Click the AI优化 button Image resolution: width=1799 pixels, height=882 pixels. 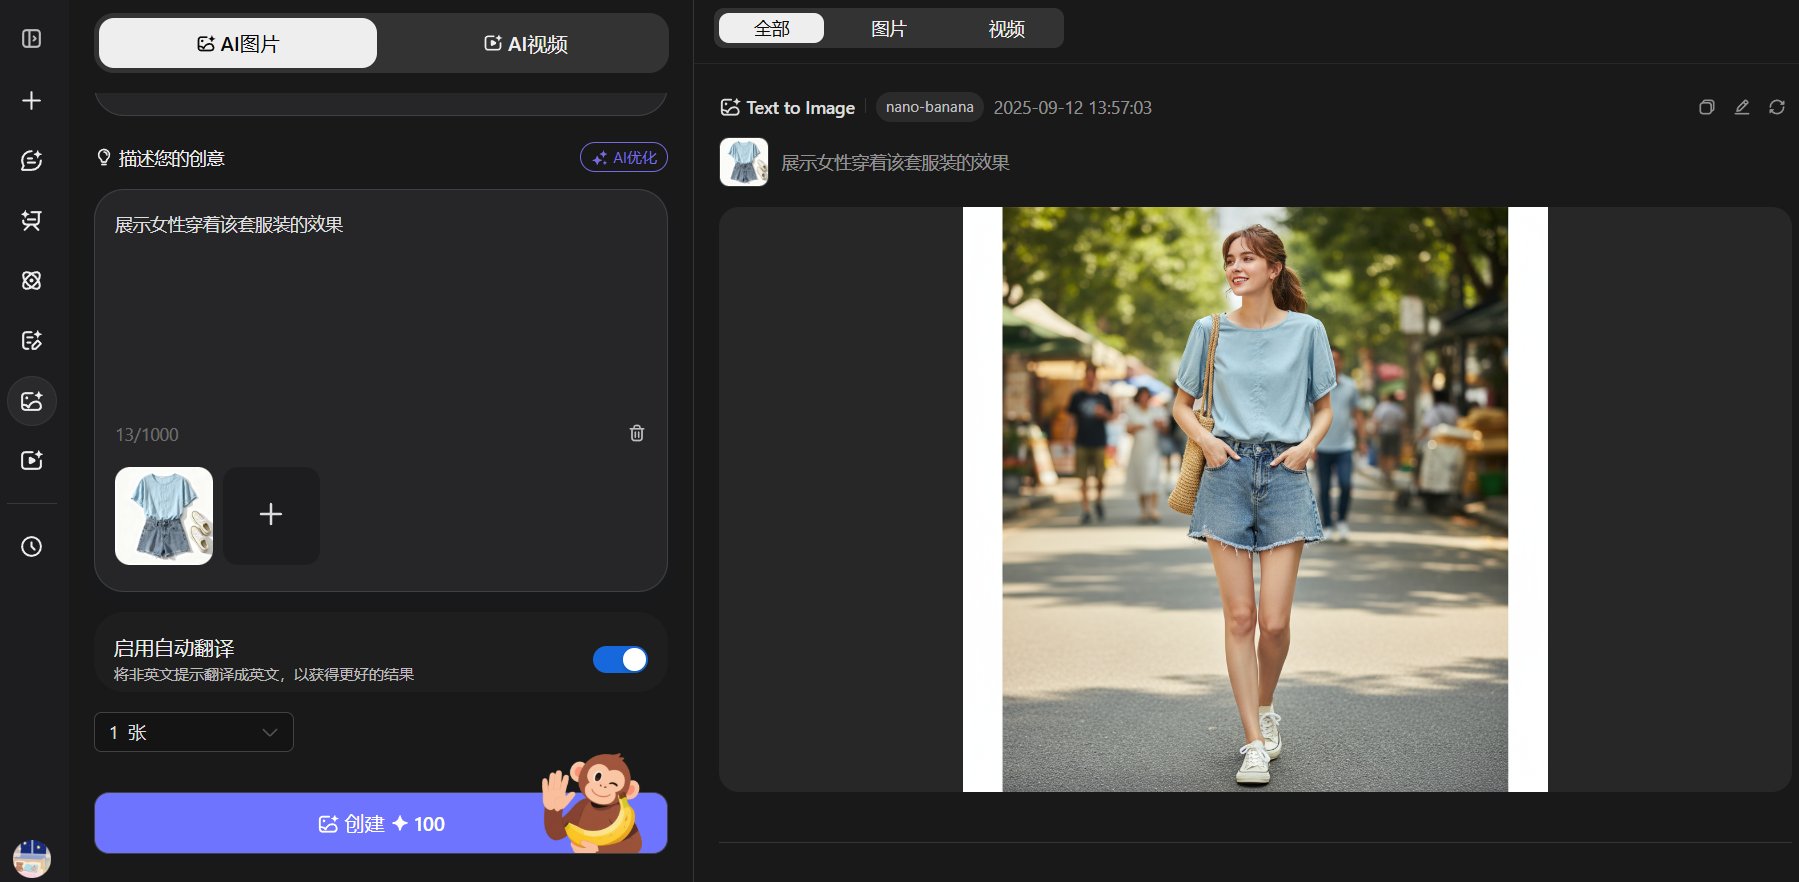[x=624, y=158]
